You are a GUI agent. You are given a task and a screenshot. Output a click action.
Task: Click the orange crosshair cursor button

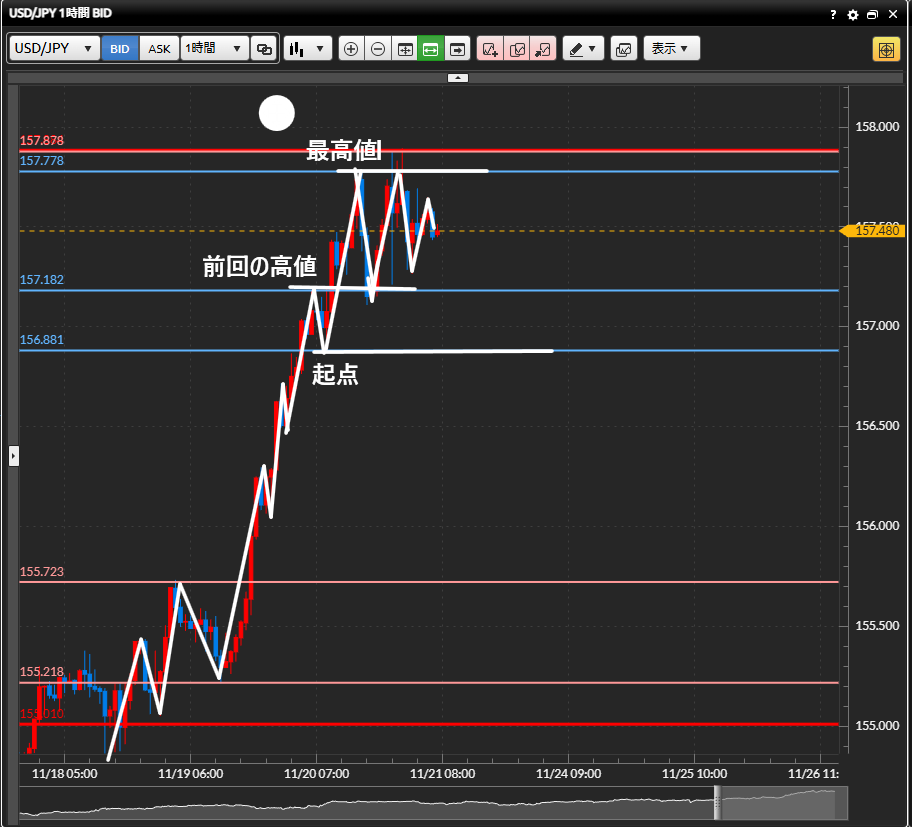point(885,49)
